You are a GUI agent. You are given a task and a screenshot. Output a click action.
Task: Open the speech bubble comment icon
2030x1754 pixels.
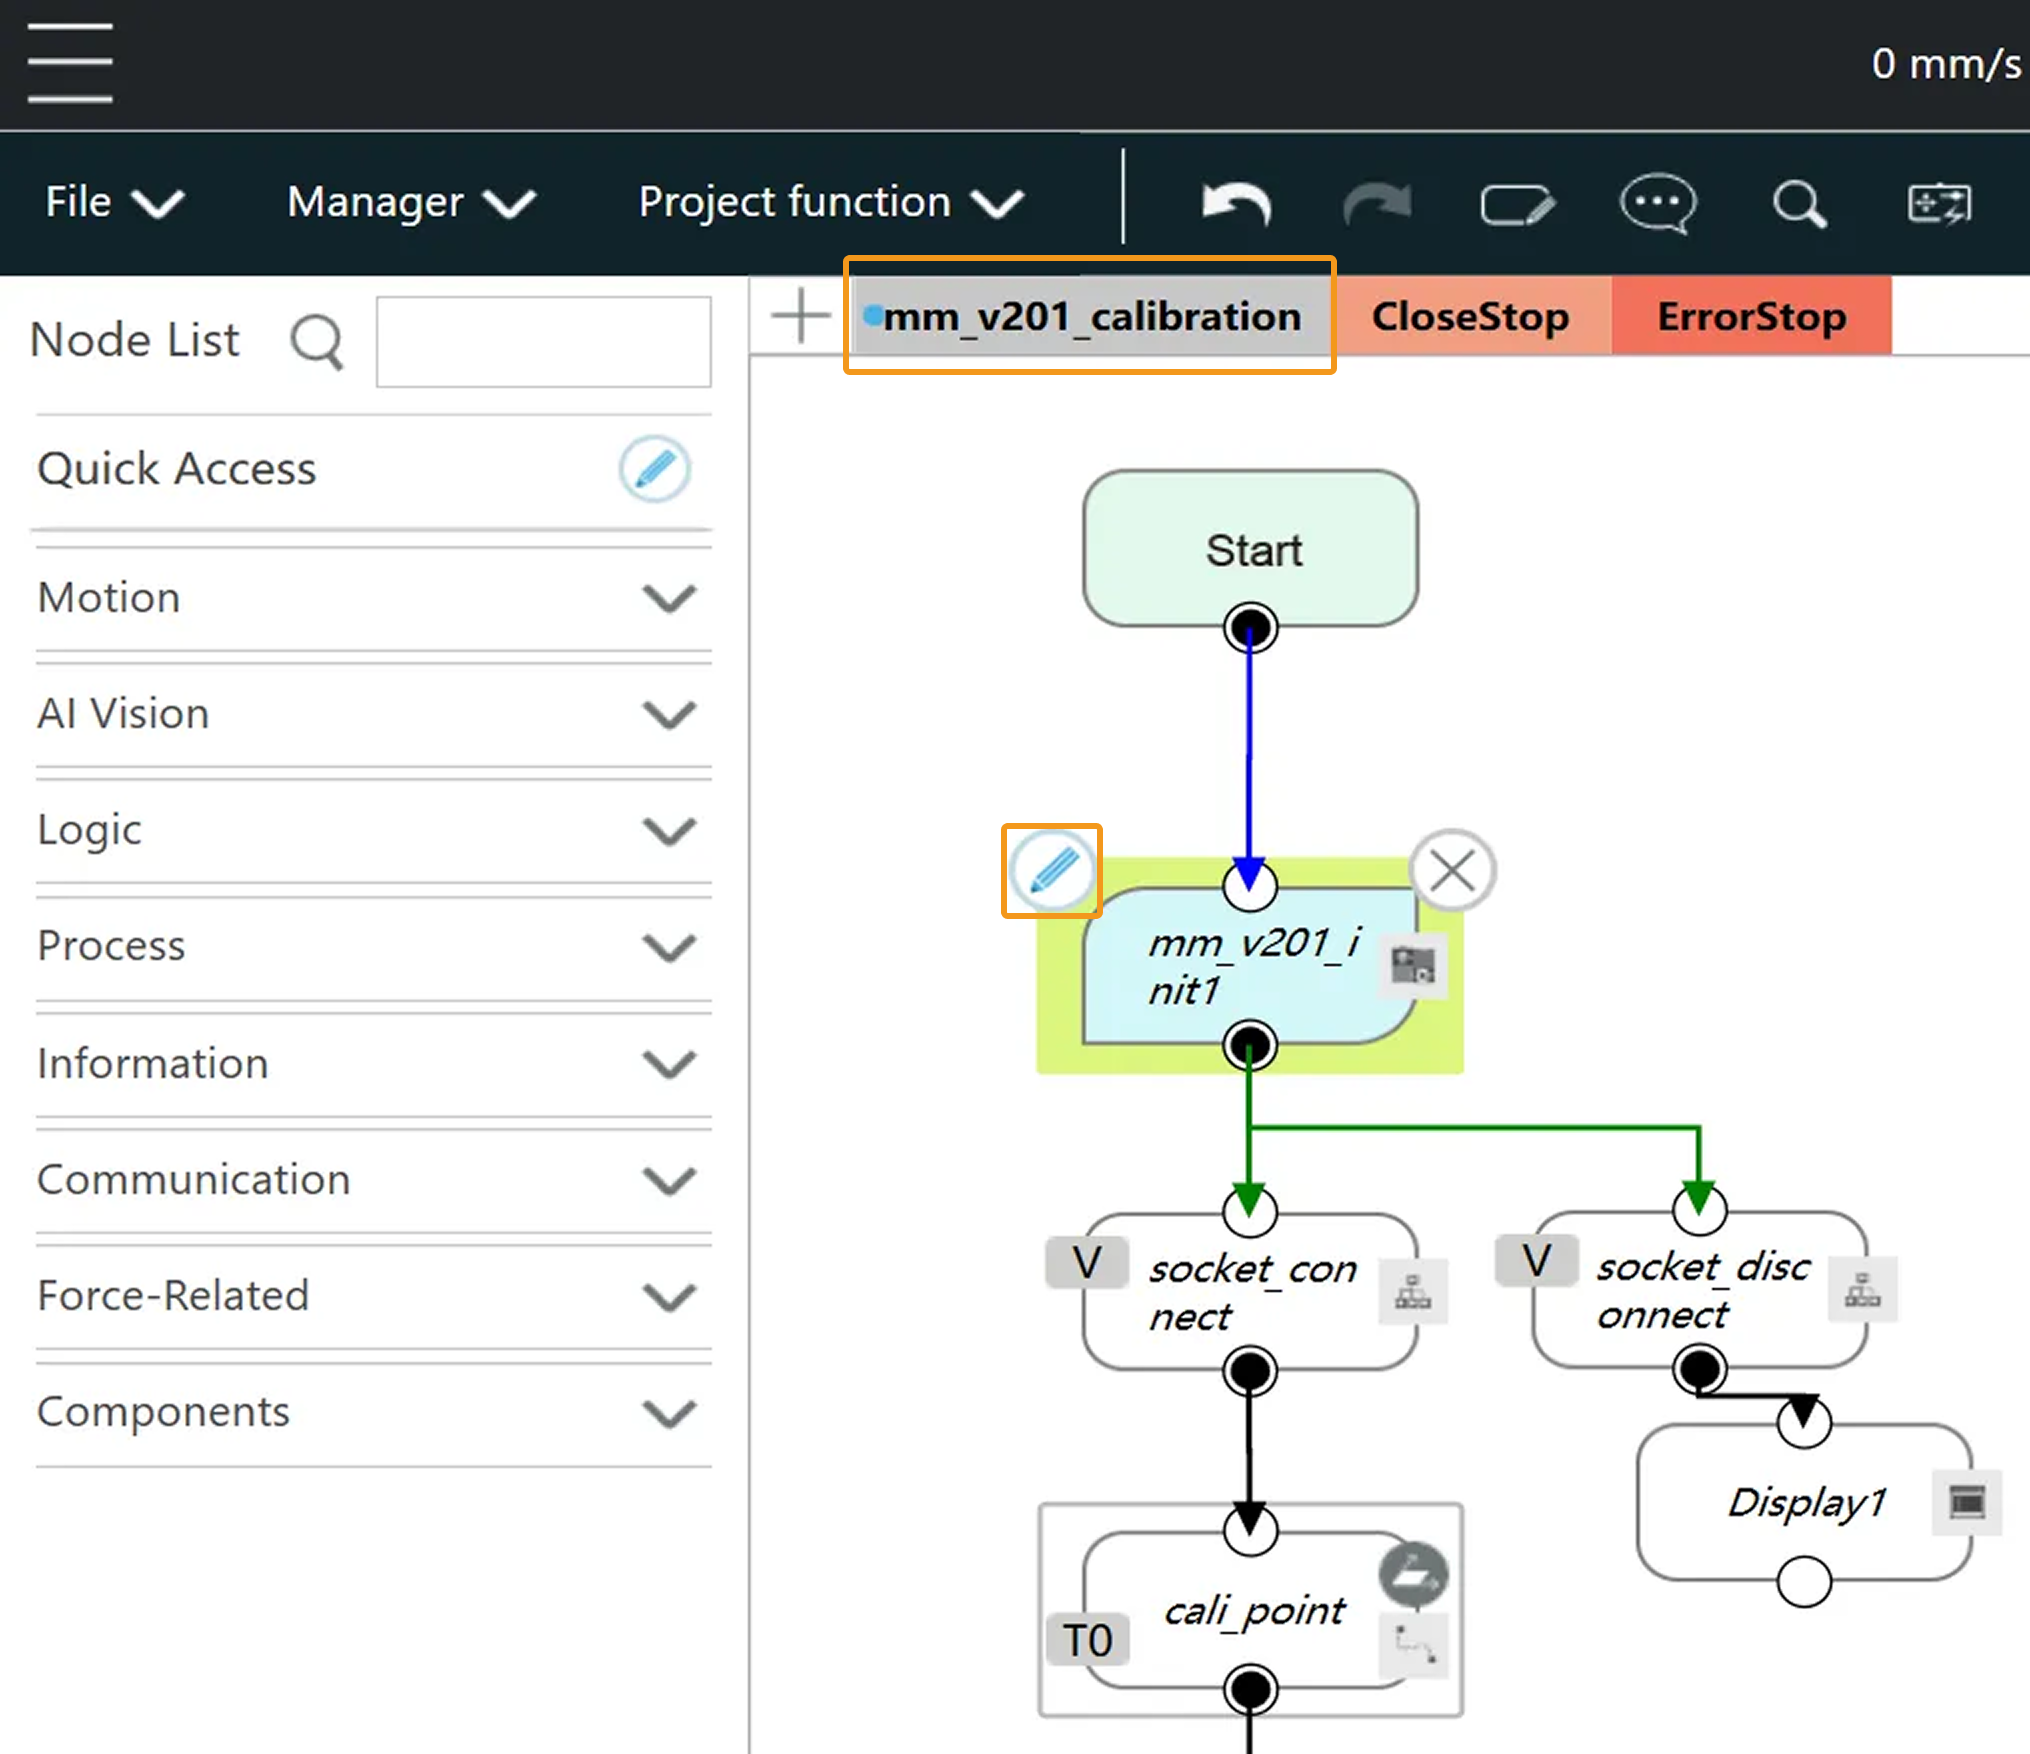tap(1657, 204)
